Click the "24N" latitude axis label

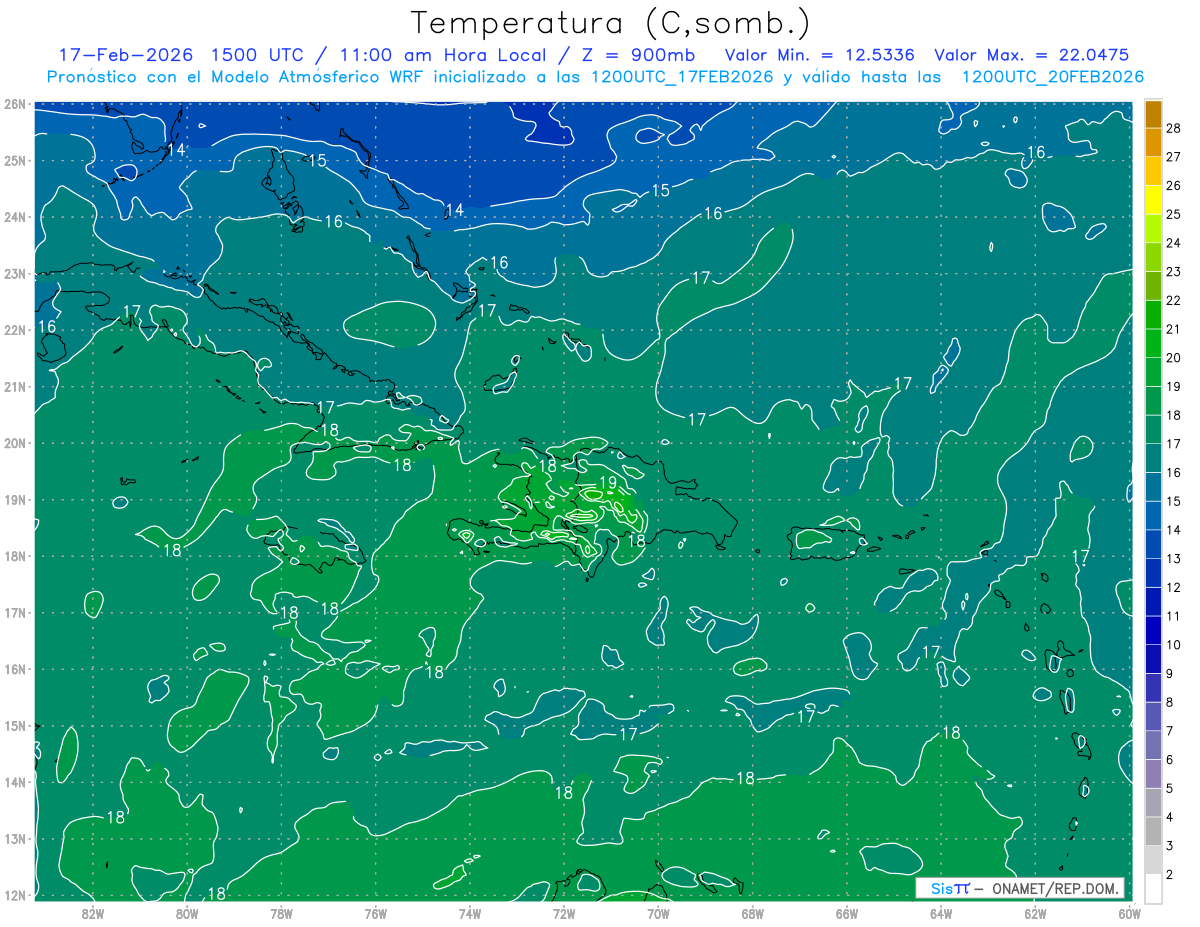point(14,217)
